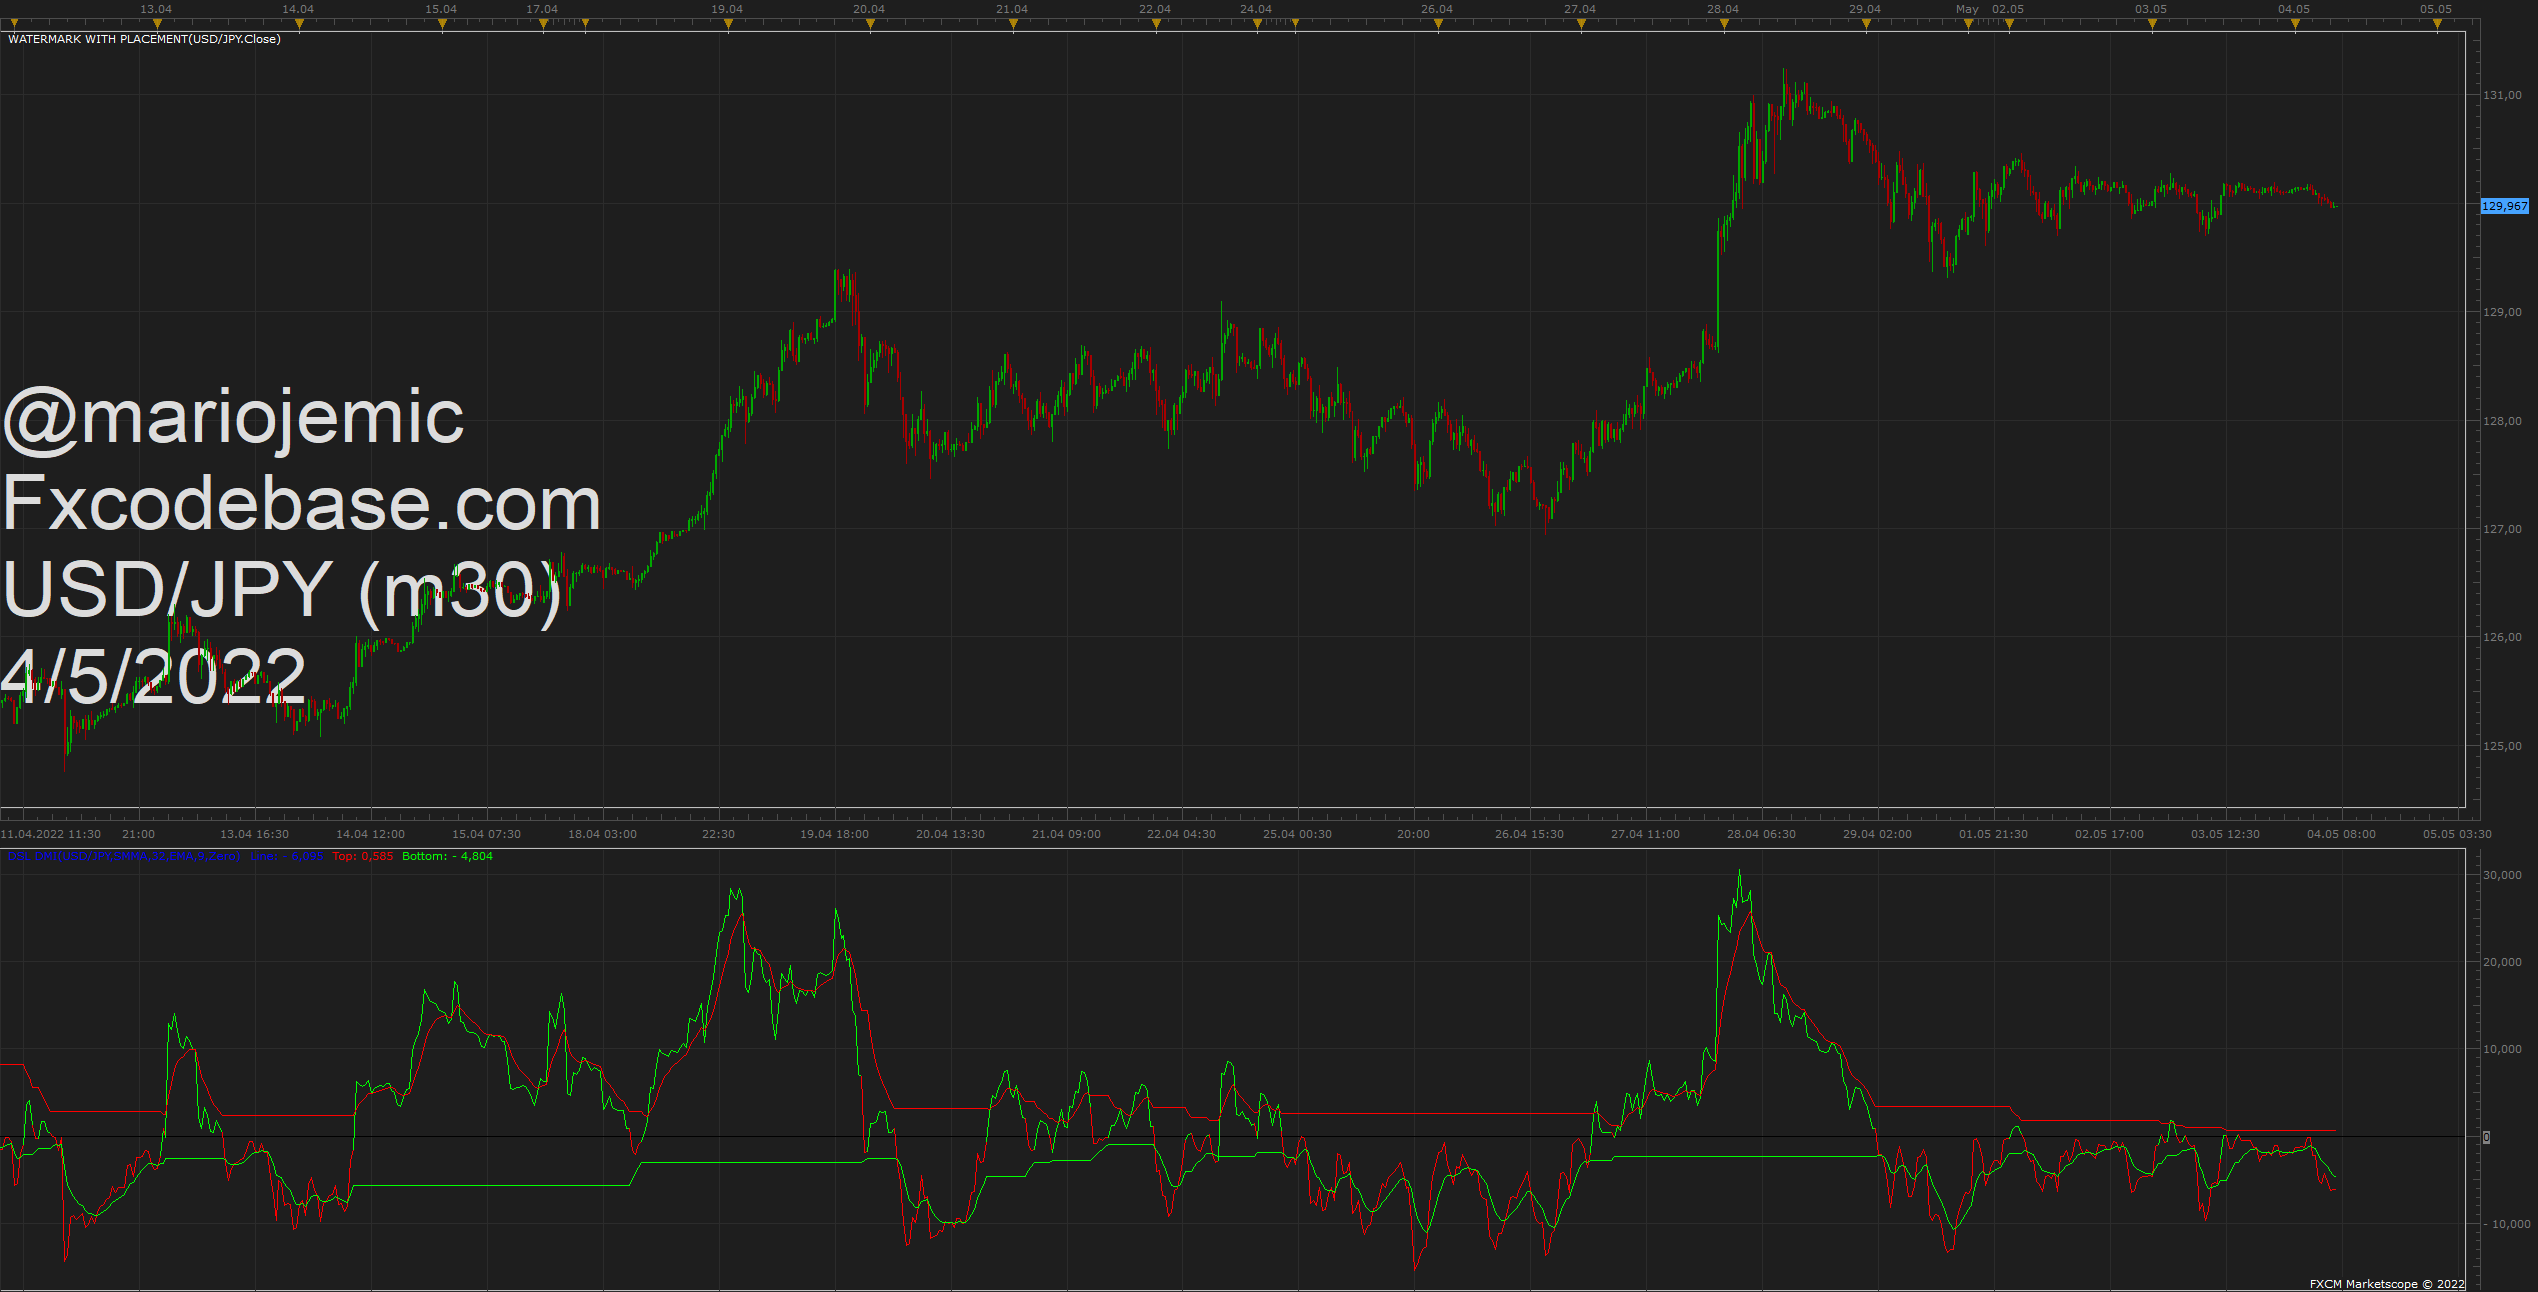Click the 29.04 02:00 time label

[x=1877, y=834]
